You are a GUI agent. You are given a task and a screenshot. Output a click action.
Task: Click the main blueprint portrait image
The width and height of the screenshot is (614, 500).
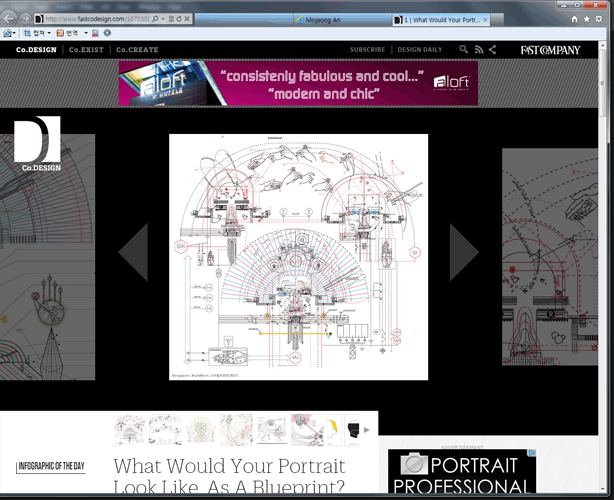point(298,257)
